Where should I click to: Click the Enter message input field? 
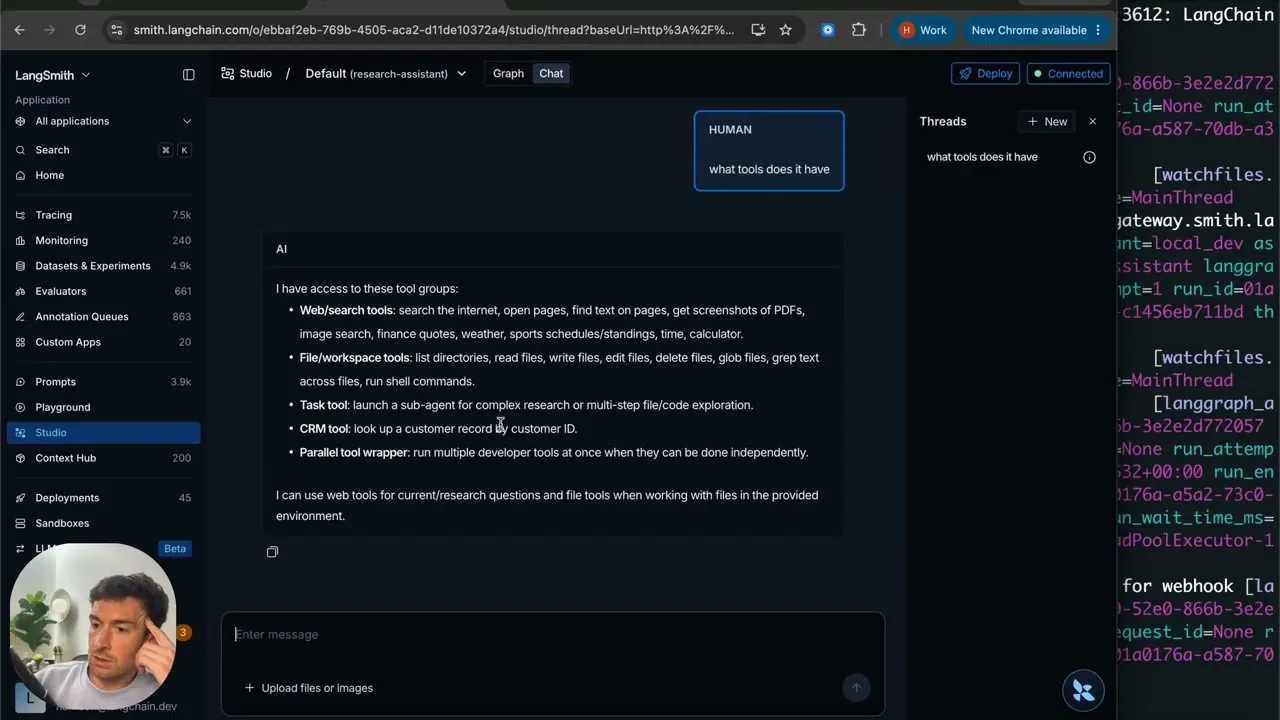[x=553, y=635]
